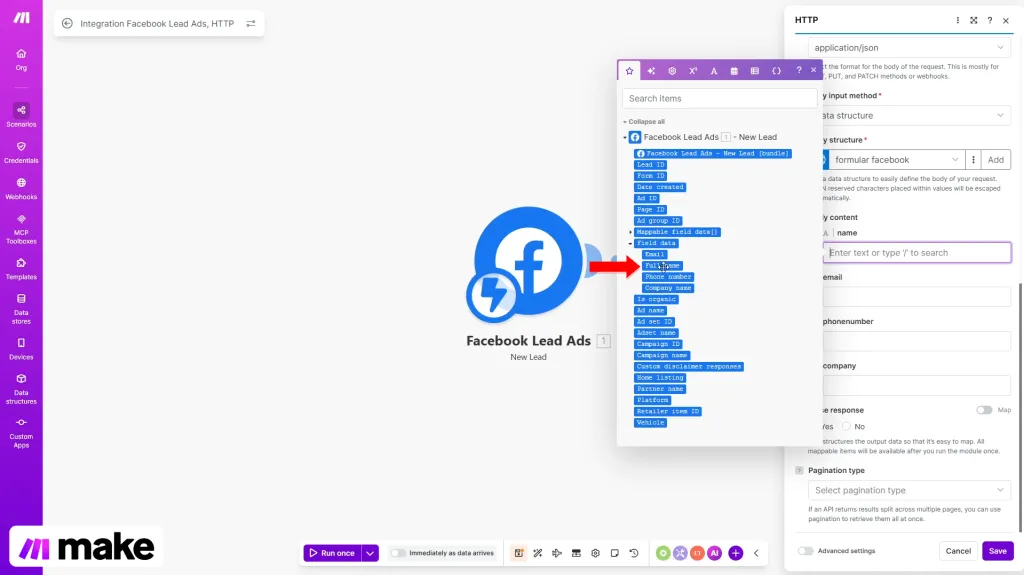Open the scenario history icon

click(633, 553)
